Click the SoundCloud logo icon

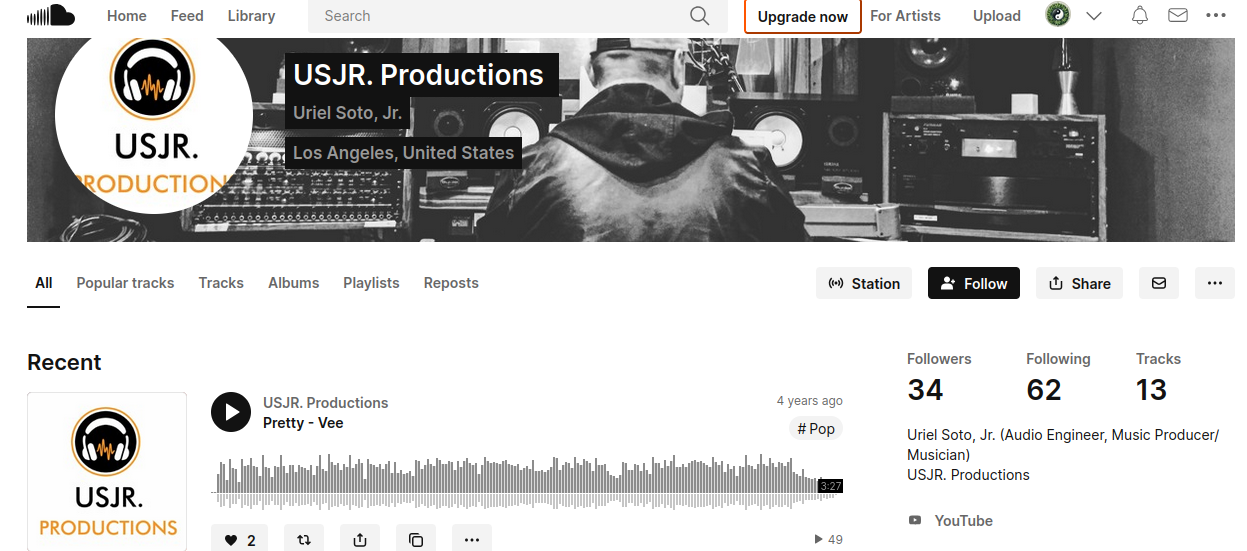(x=51, y=15)
